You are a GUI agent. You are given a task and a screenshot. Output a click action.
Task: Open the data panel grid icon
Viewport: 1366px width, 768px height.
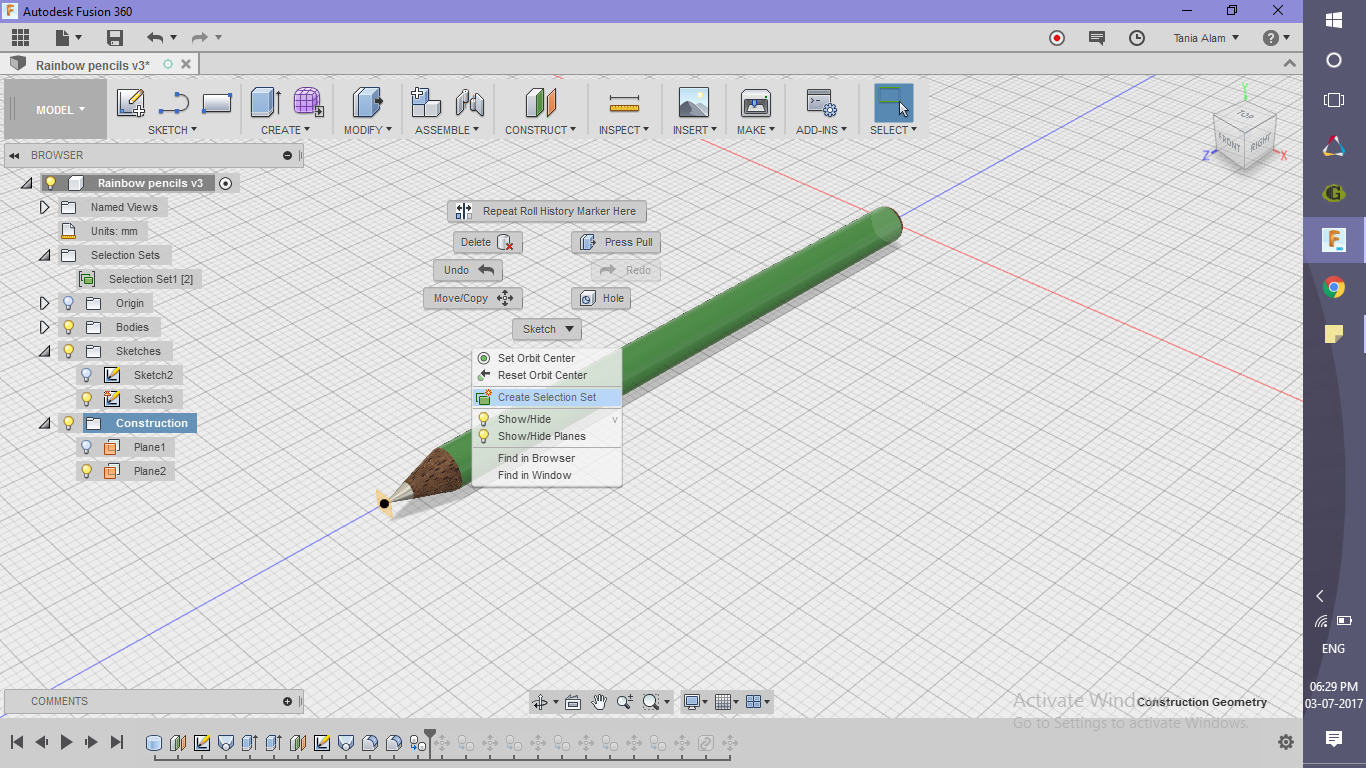[21, 38]
